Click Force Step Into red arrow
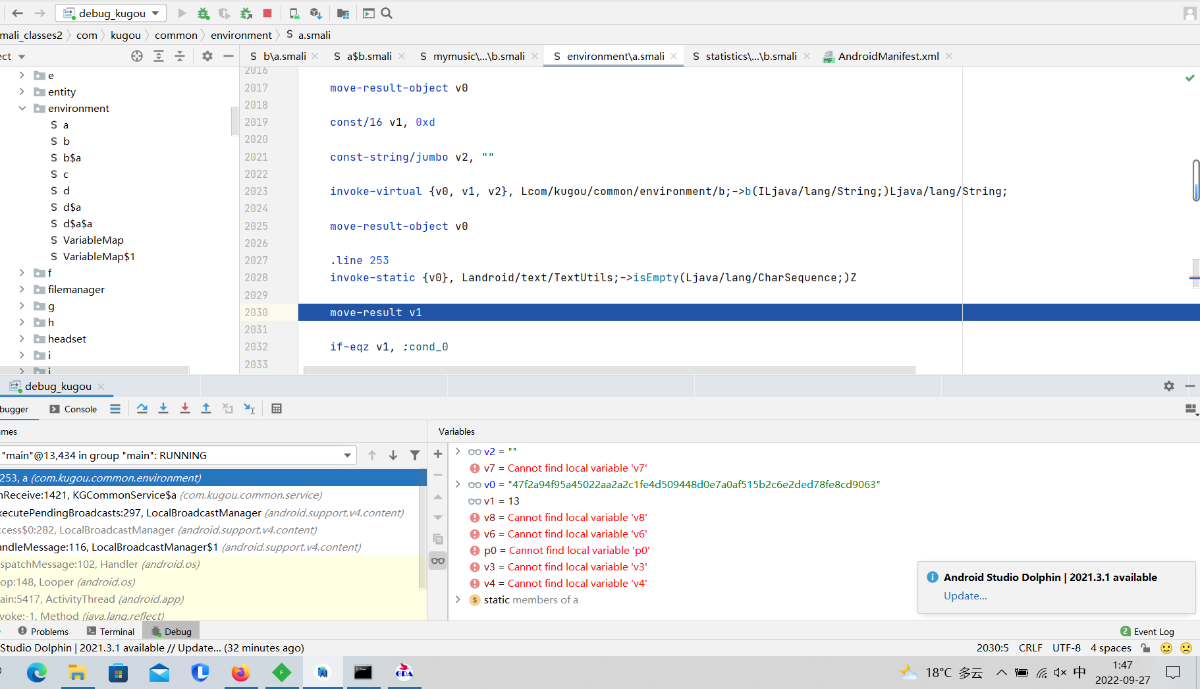Viewport: 1200px width, 689px height. (x=185, y=409)
